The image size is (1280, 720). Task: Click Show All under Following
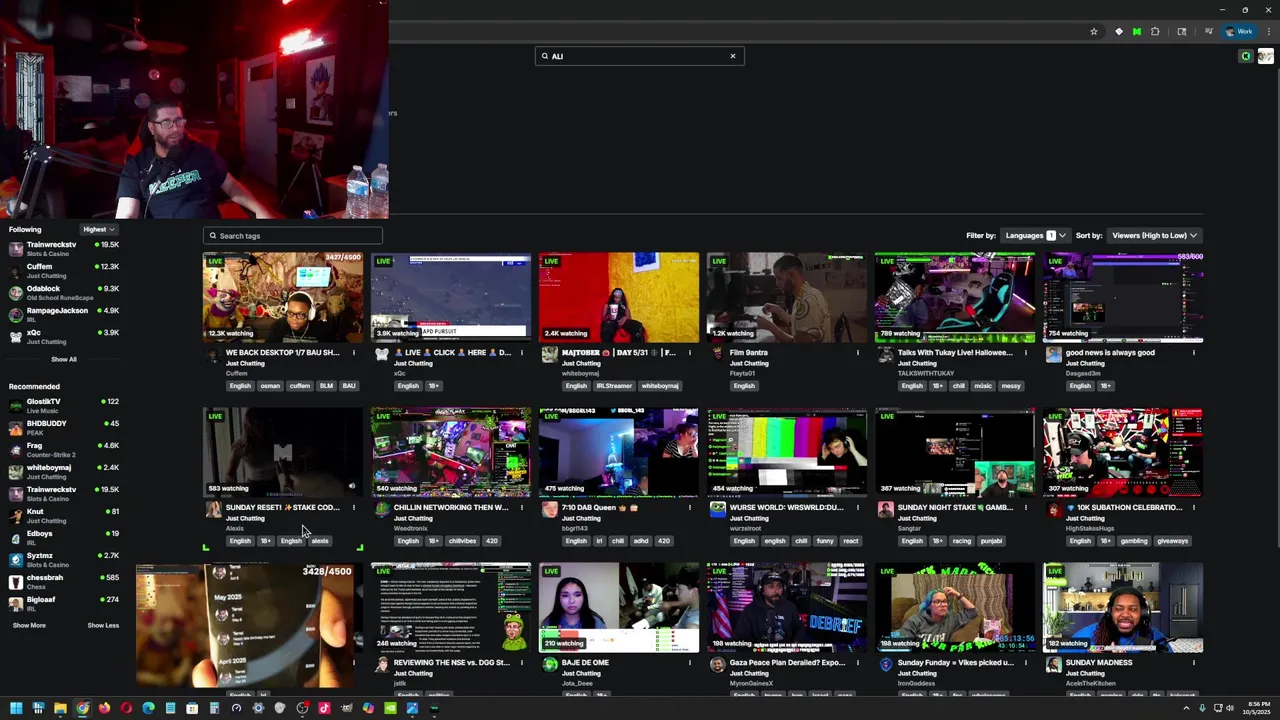point(64,359)
